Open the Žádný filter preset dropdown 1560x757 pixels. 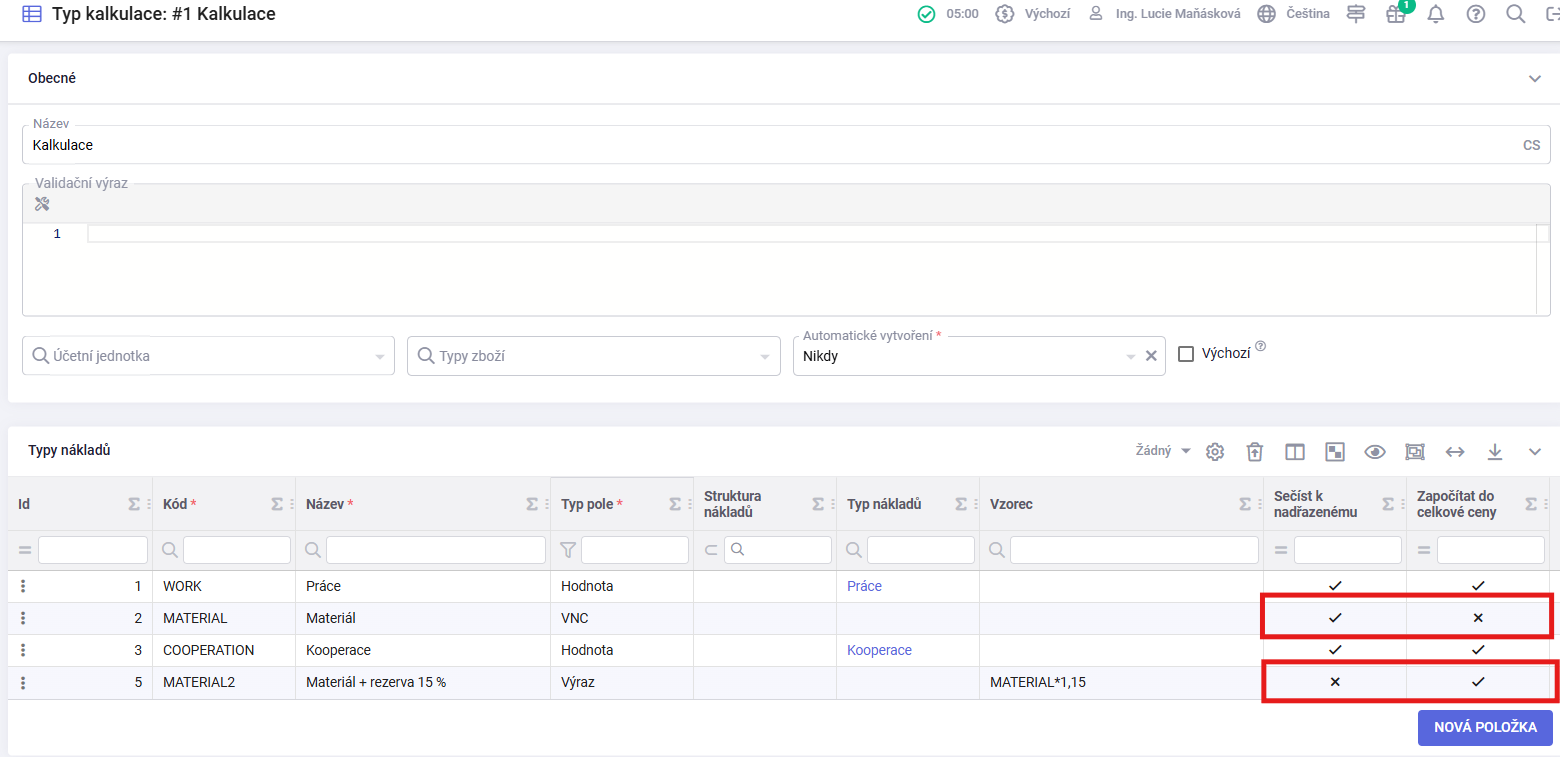coord(1163,451)
